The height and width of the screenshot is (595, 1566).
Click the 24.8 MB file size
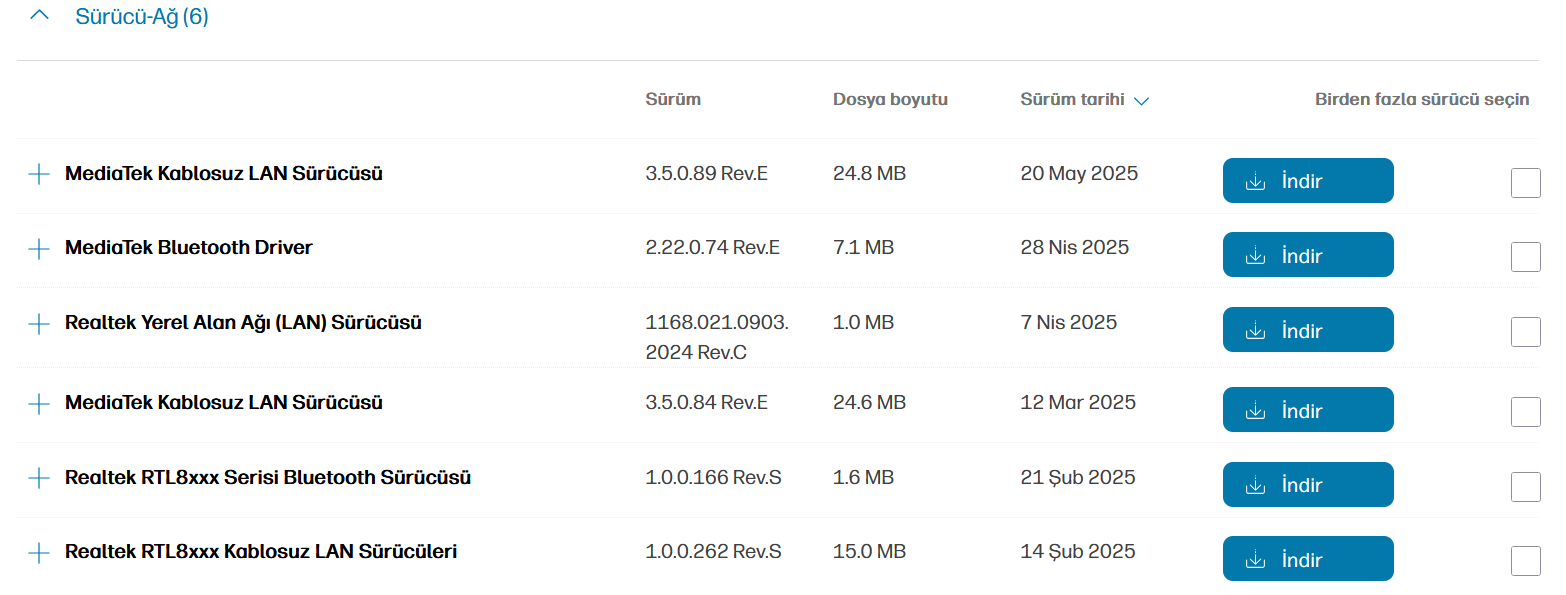click(869, 174)
